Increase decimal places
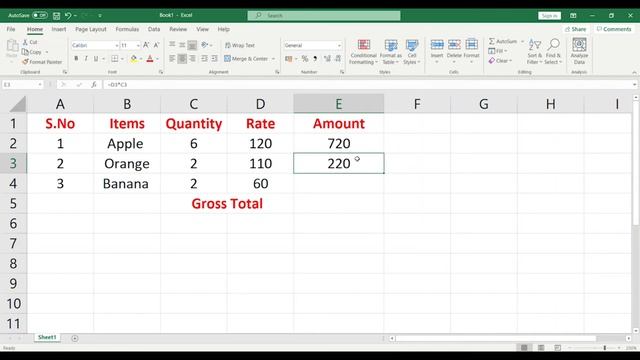Screen dimensions: 640x360 (327, 59)
